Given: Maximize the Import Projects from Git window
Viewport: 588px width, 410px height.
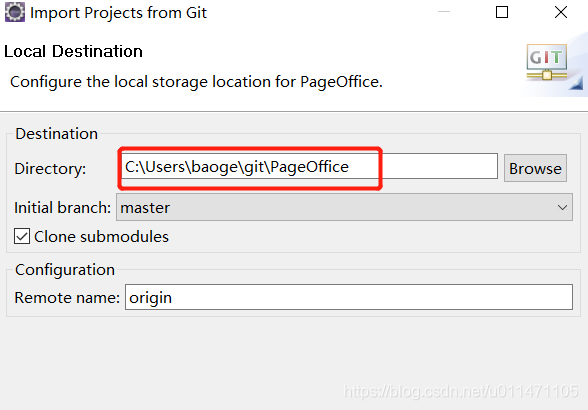Looking at the screenshot, I should [502, 12].
